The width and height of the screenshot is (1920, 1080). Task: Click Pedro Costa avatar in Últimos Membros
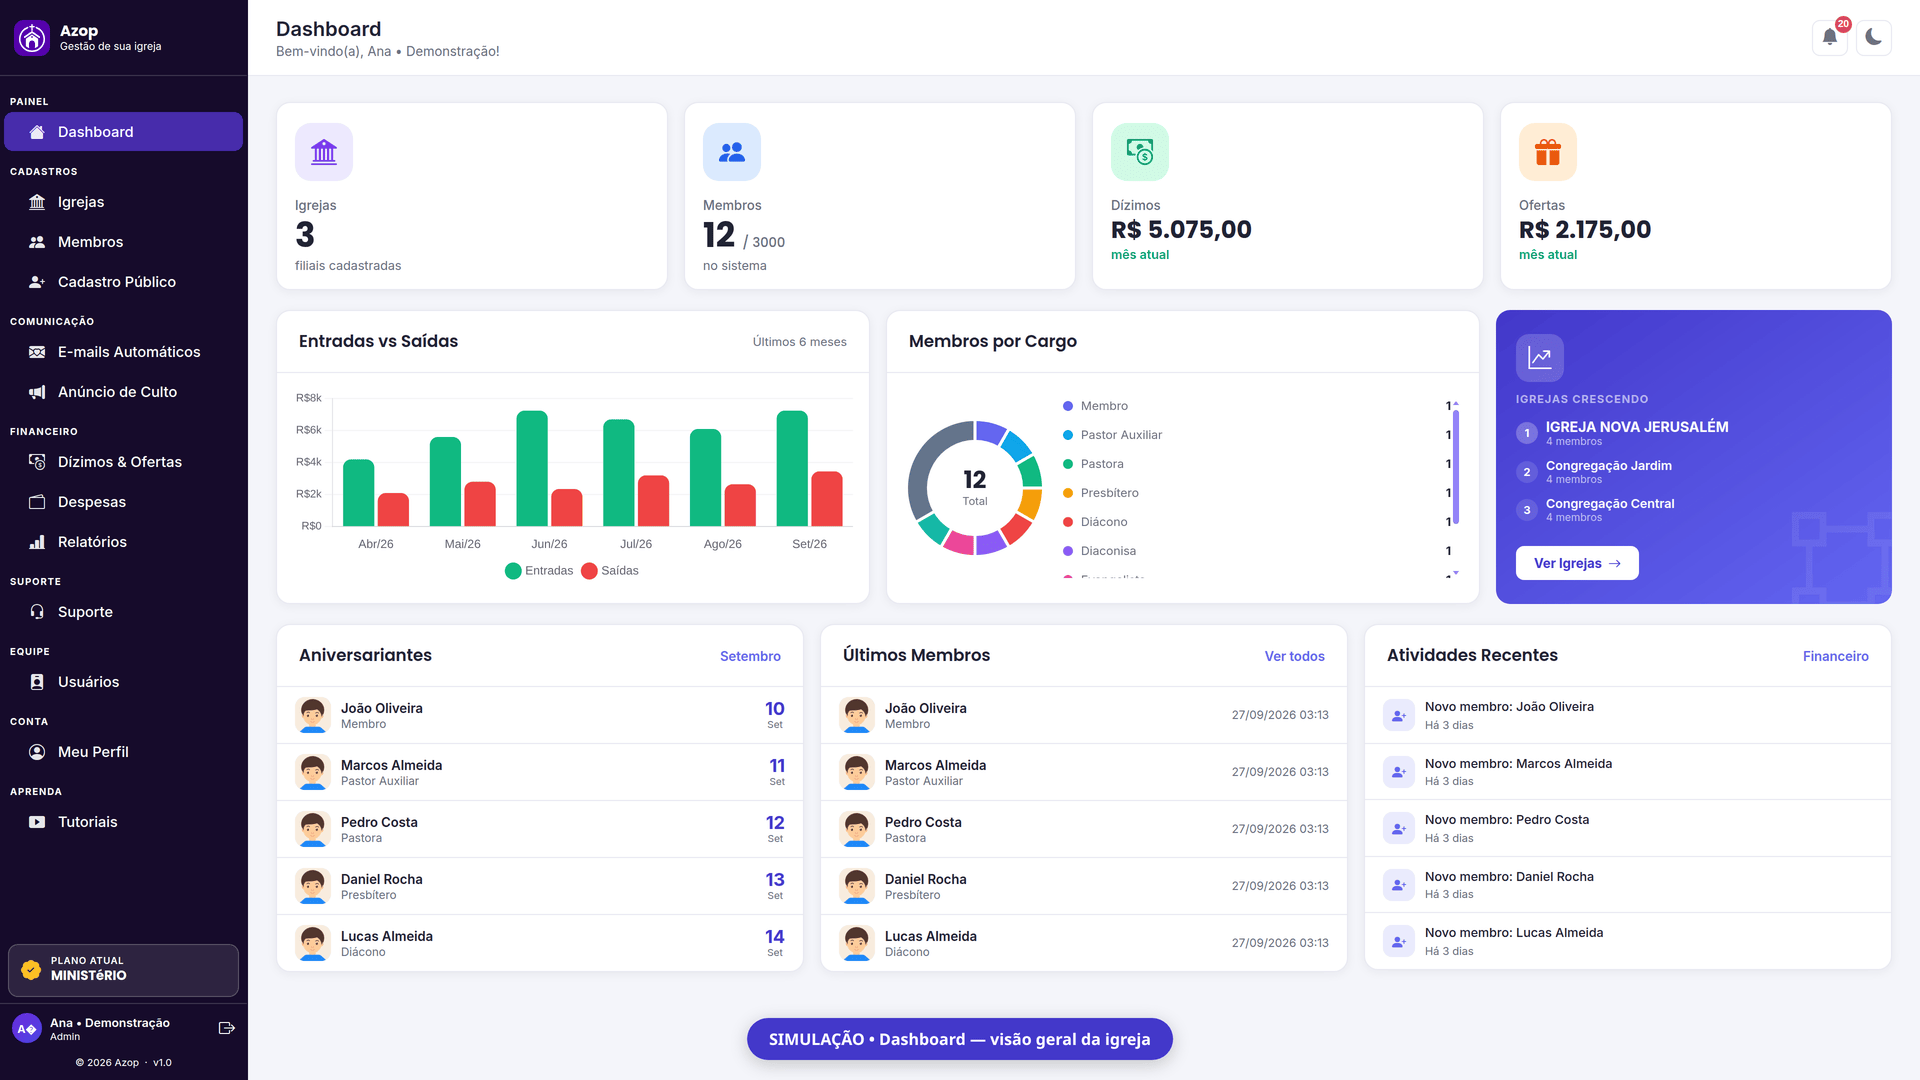click(x=857, y=829)
